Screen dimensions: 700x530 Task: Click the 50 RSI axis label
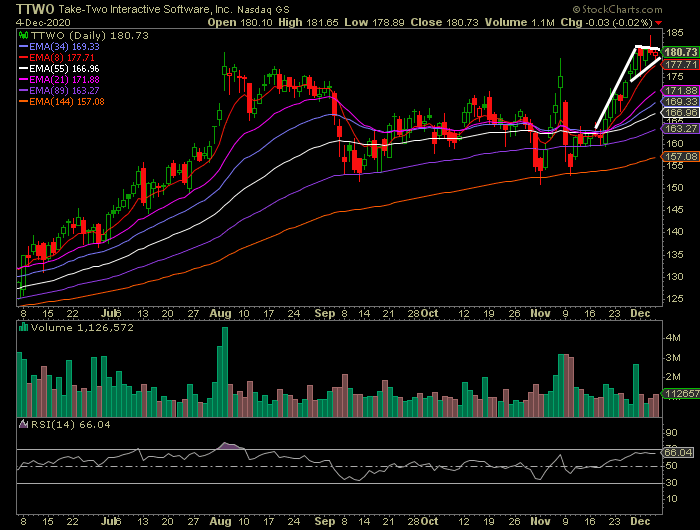[x=671, y=466]
